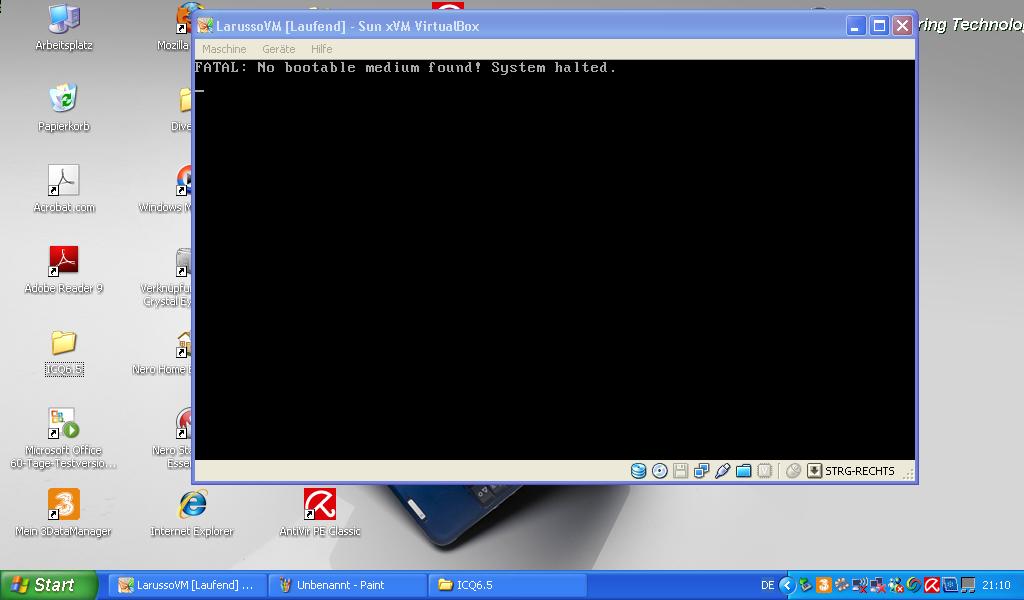Viewport: 1024px width, 600px height.
Task: Select the Internet Explorer desktop shortcut
Action: pos(192,513)
